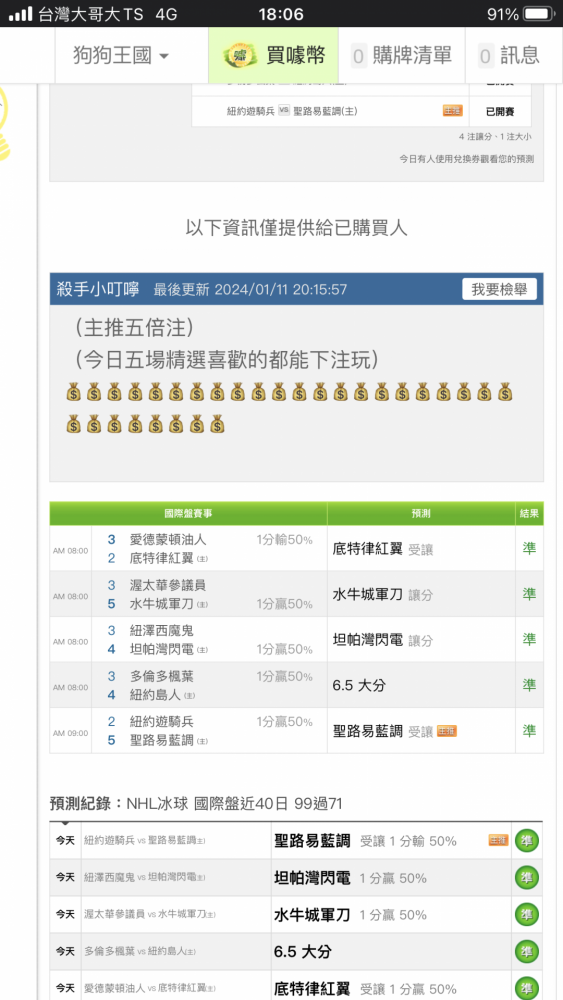563x1000 pixels.
Task: Click the 我要檢舉 report button
Action: [x=499, y=290]
